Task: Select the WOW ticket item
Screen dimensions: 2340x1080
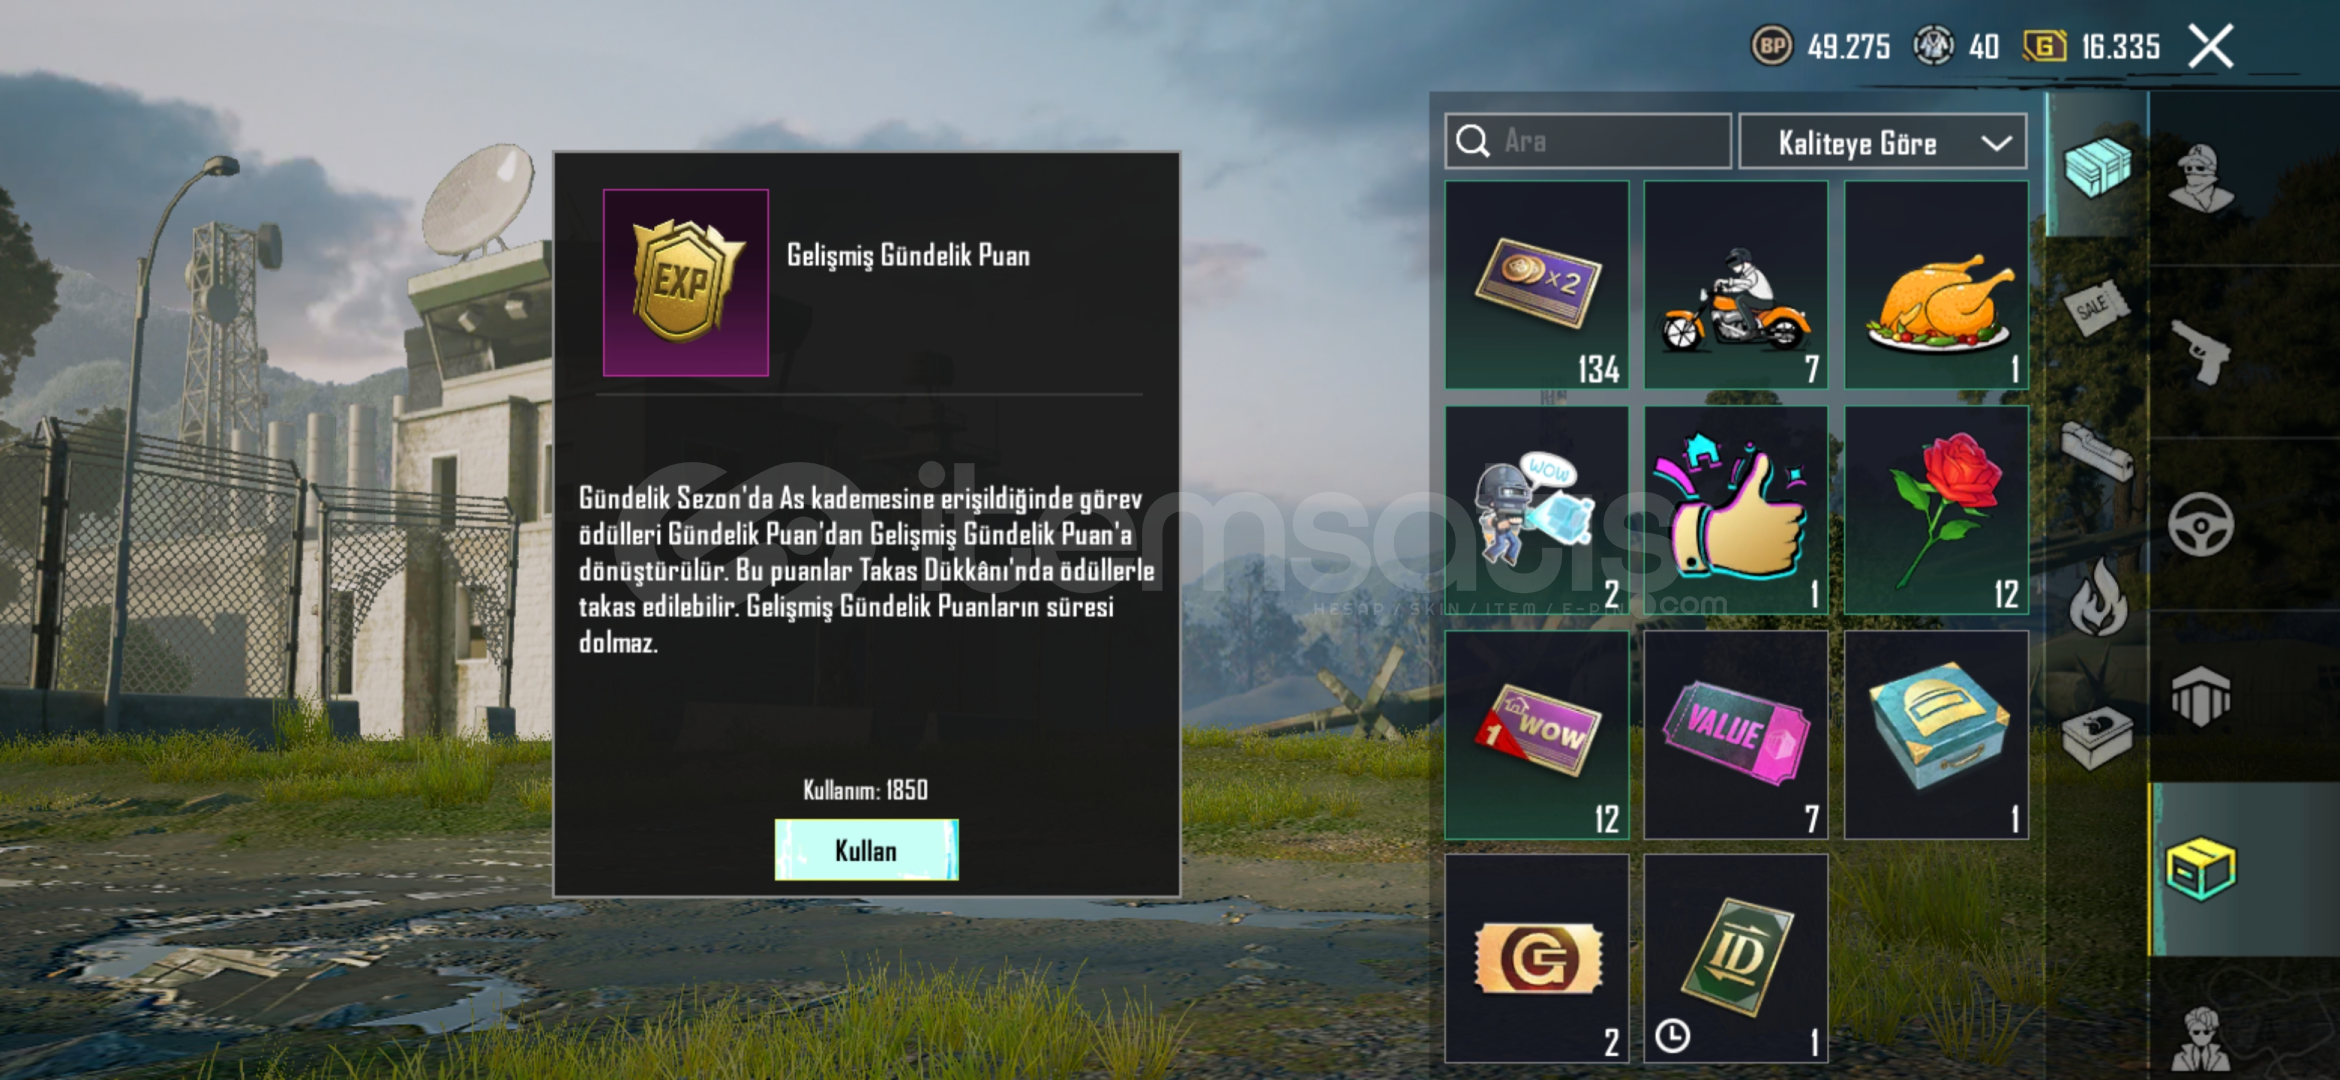Action: pos(1537,735)
